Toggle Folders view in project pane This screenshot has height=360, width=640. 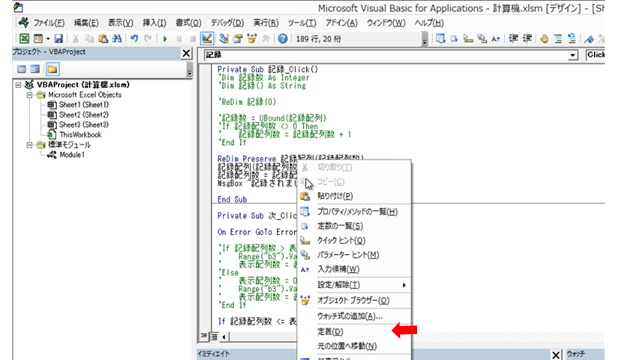click(52, 69)
